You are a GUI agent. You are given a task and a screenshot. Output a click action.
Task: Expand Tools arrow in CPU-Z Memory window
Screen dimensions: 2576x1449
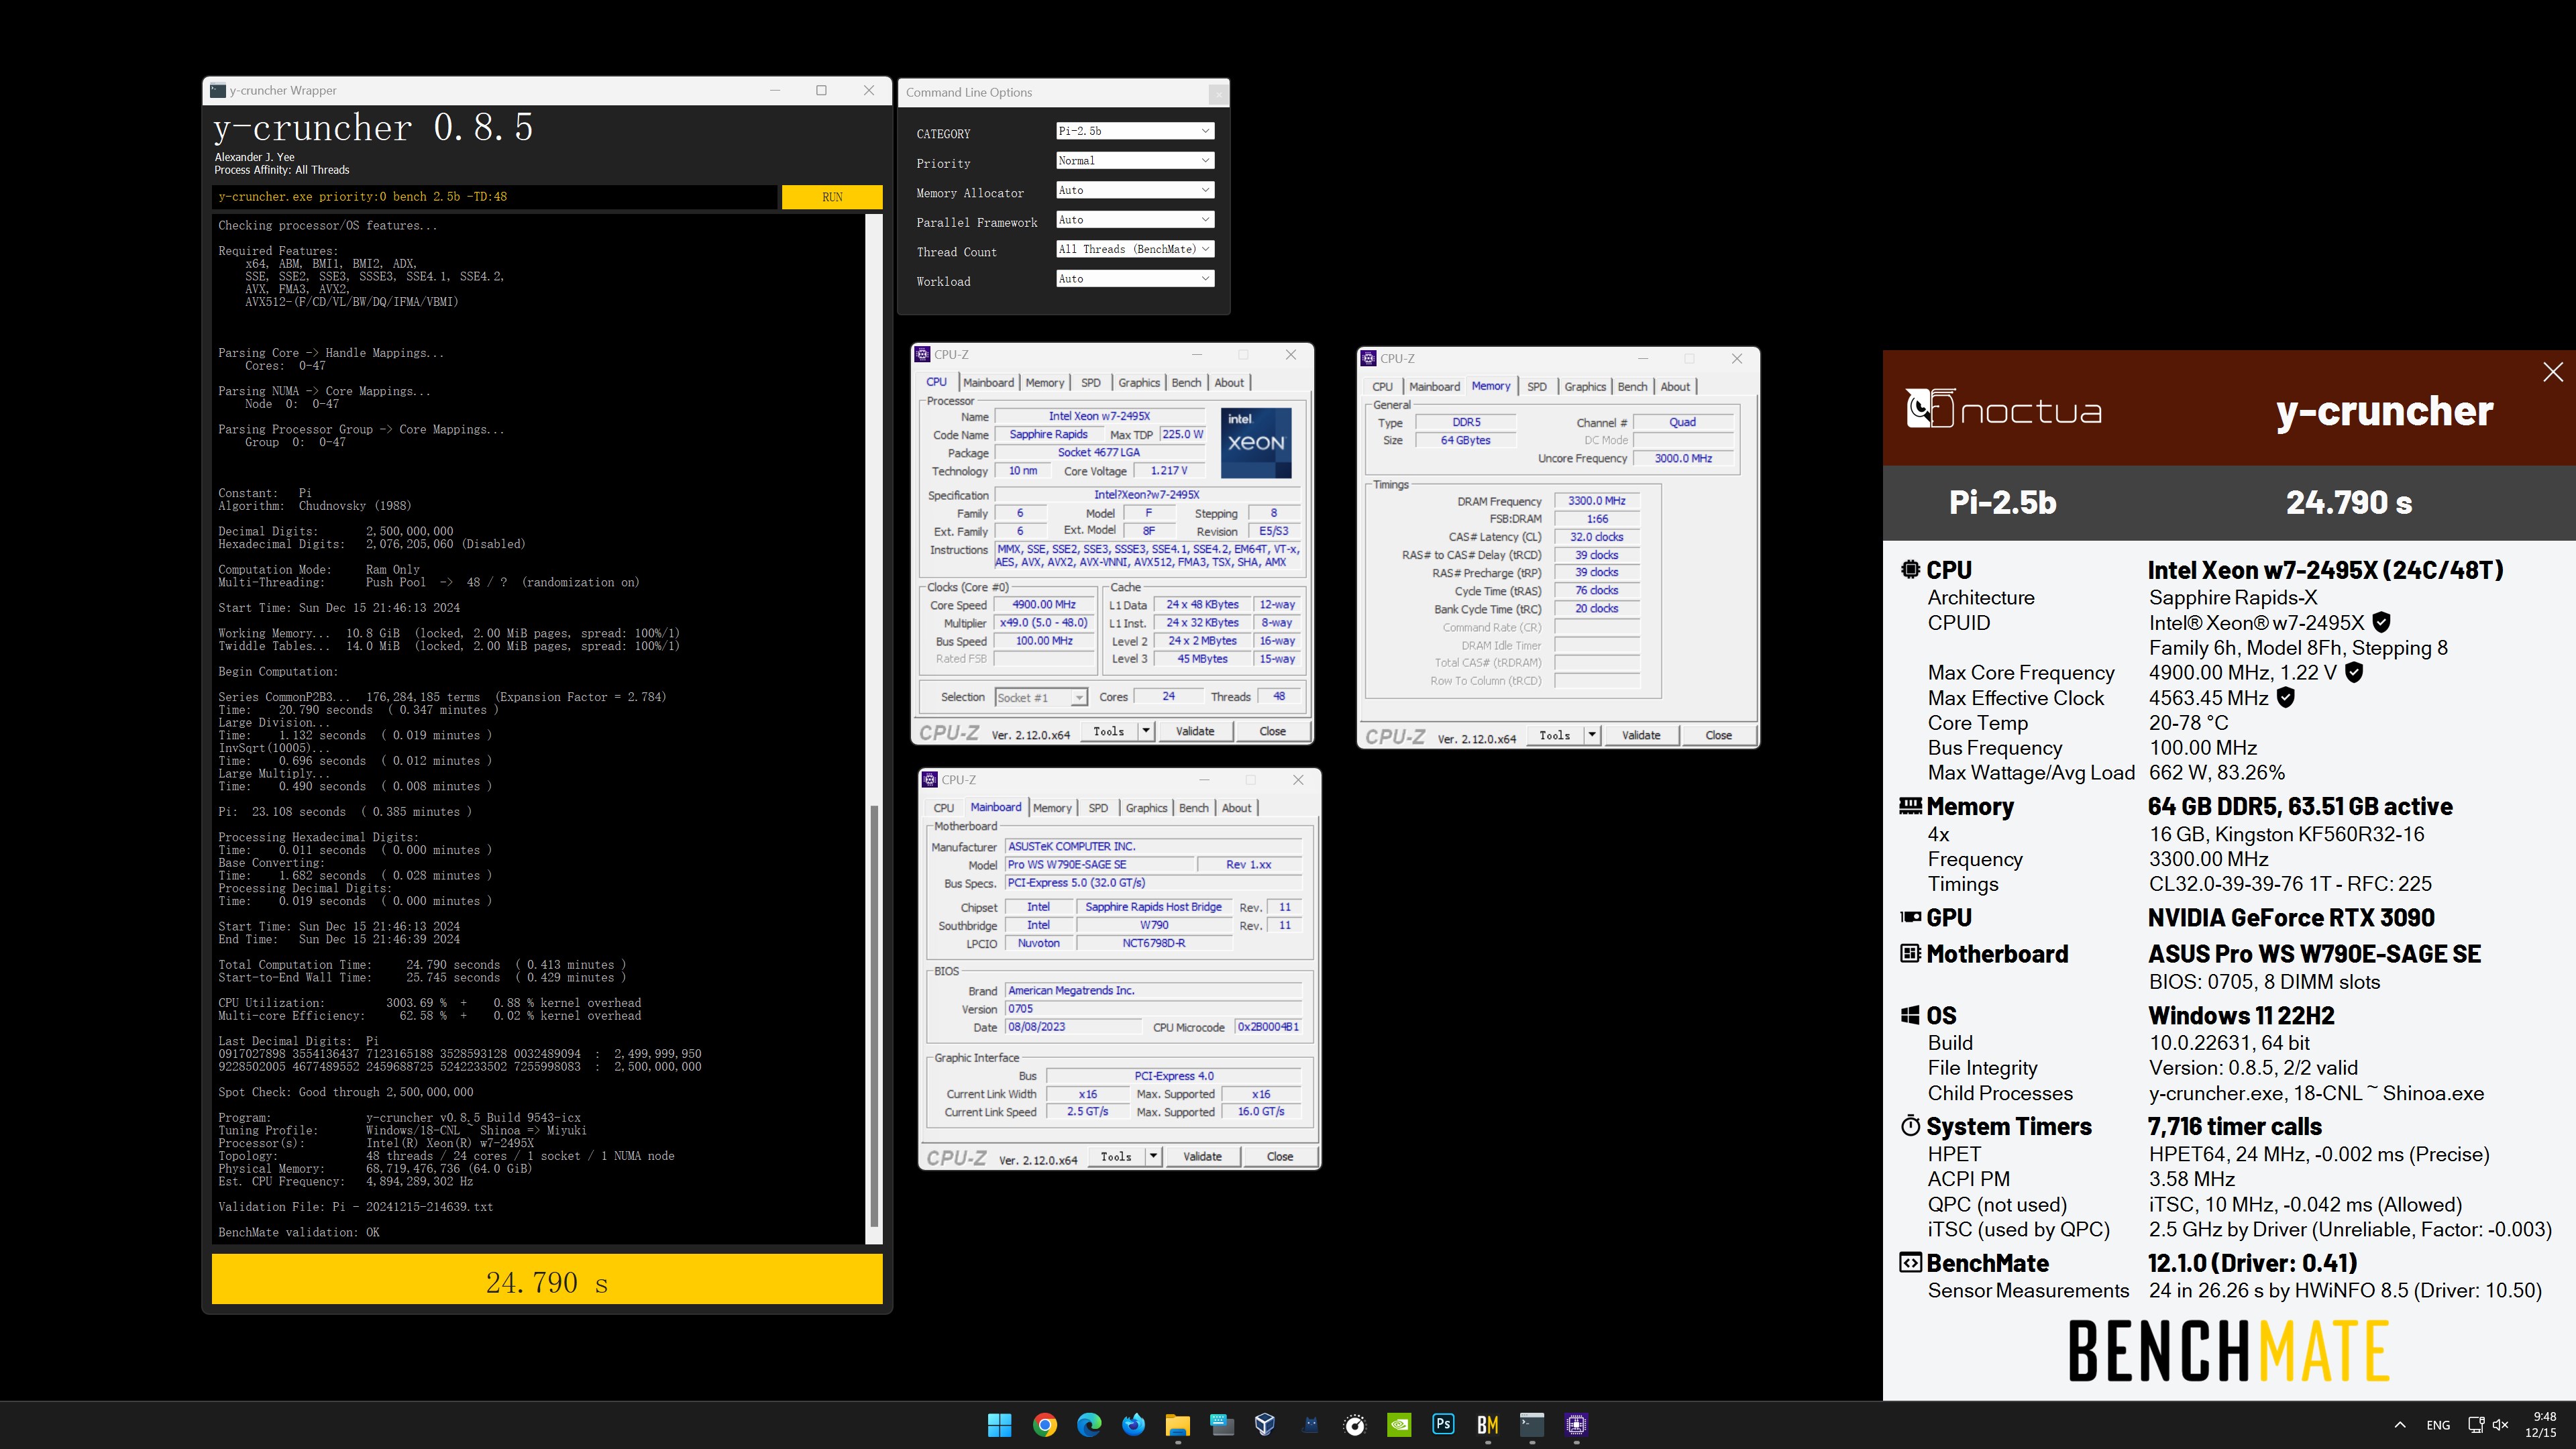tap(1592, 735)
